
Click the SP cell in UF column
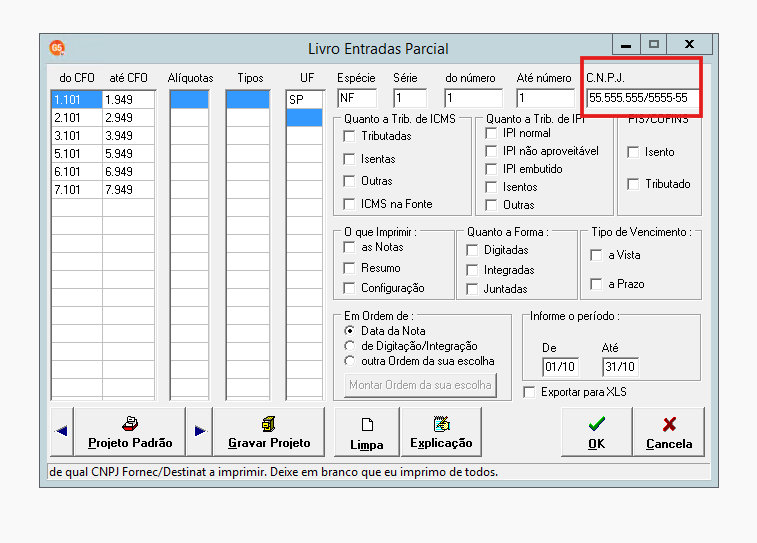click(x=304, y=99)
